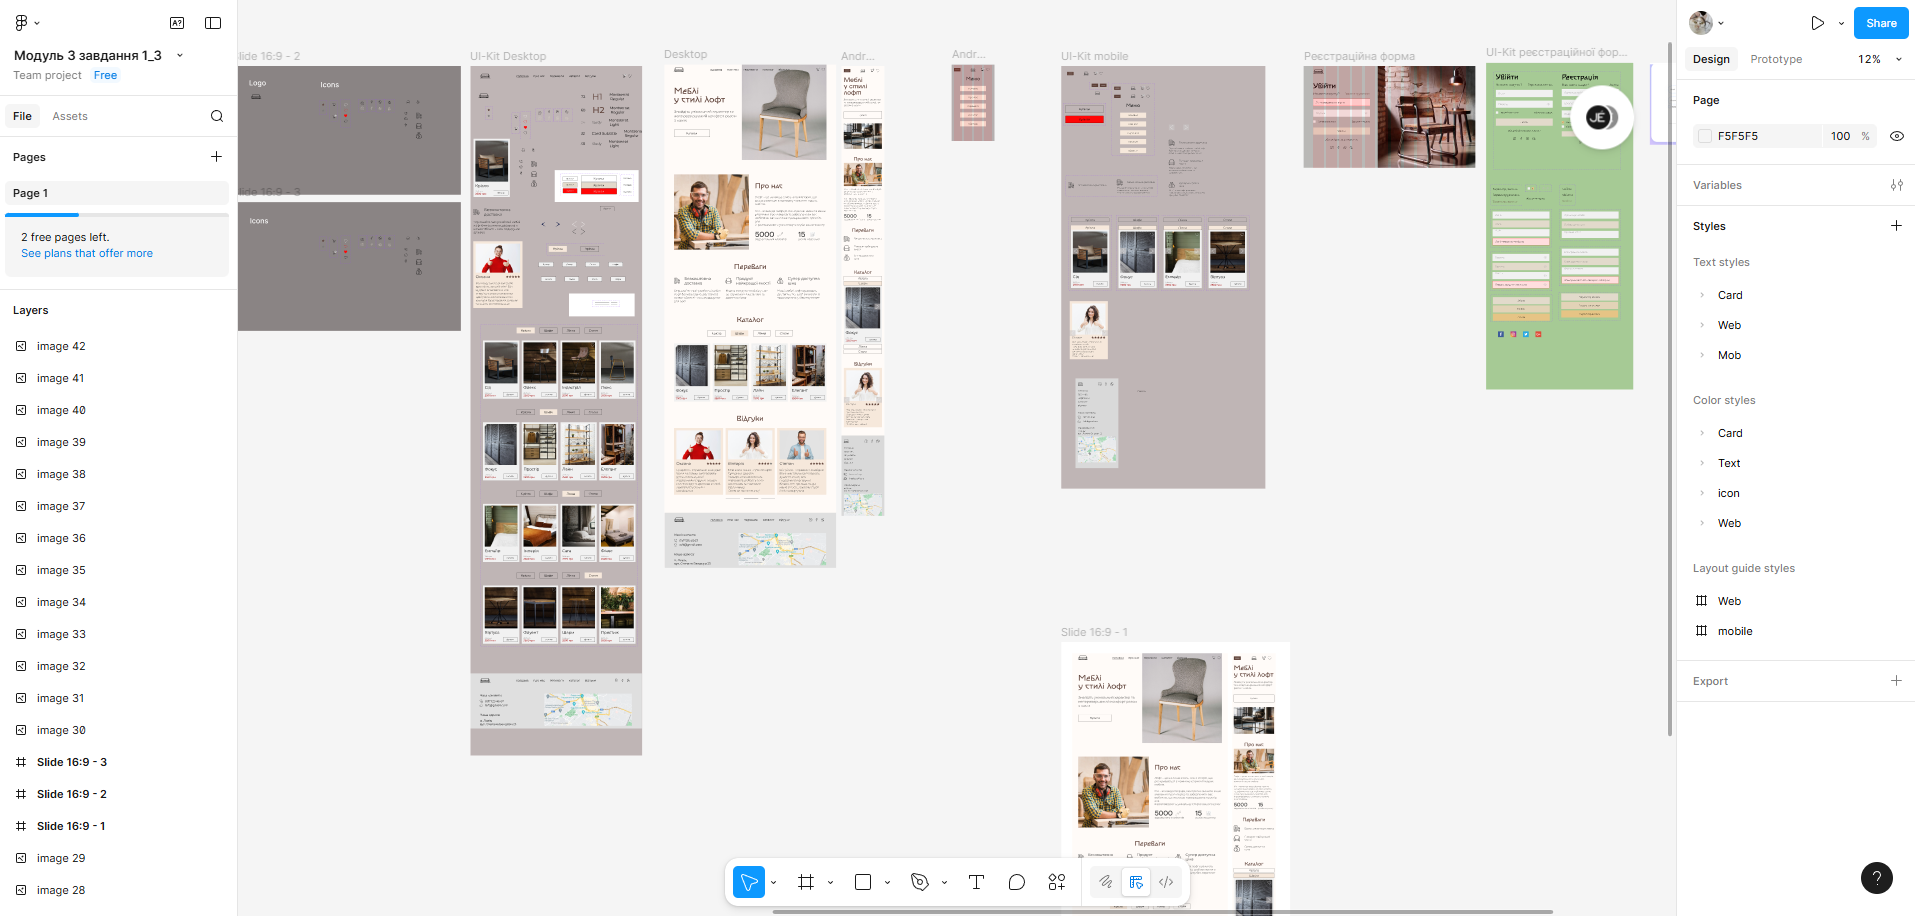This screenshot has height=916, width=1915.
Task: Toggle page background color visibility eye
Action: [1896, 136]
